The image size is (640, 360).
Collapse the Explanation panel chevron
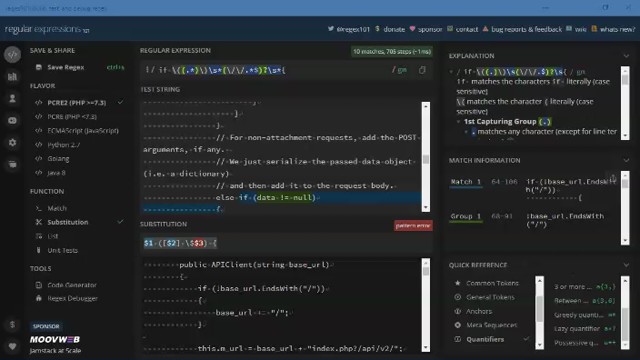[x=626, y=56]
